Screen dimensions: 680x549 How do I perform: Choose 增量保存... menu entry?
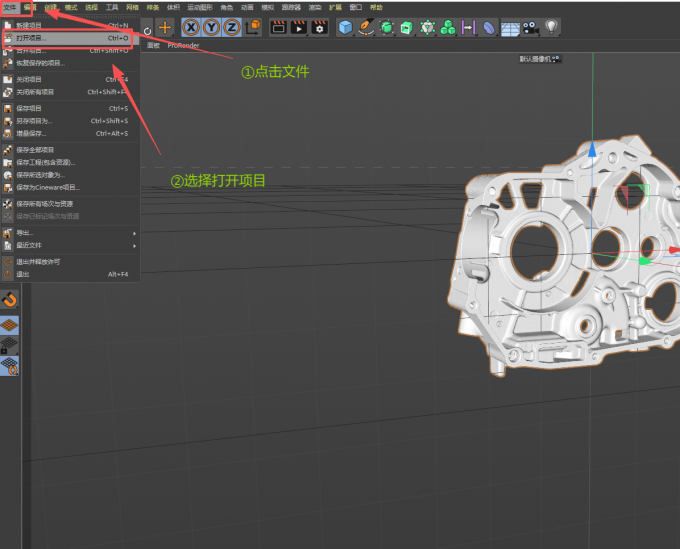(70, 134)
